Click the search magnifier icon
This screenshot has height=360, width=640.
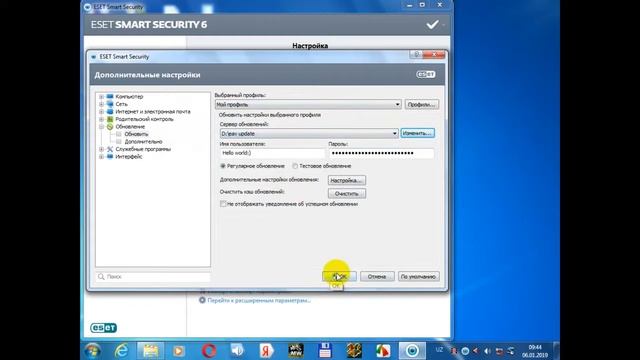(101, 277)
